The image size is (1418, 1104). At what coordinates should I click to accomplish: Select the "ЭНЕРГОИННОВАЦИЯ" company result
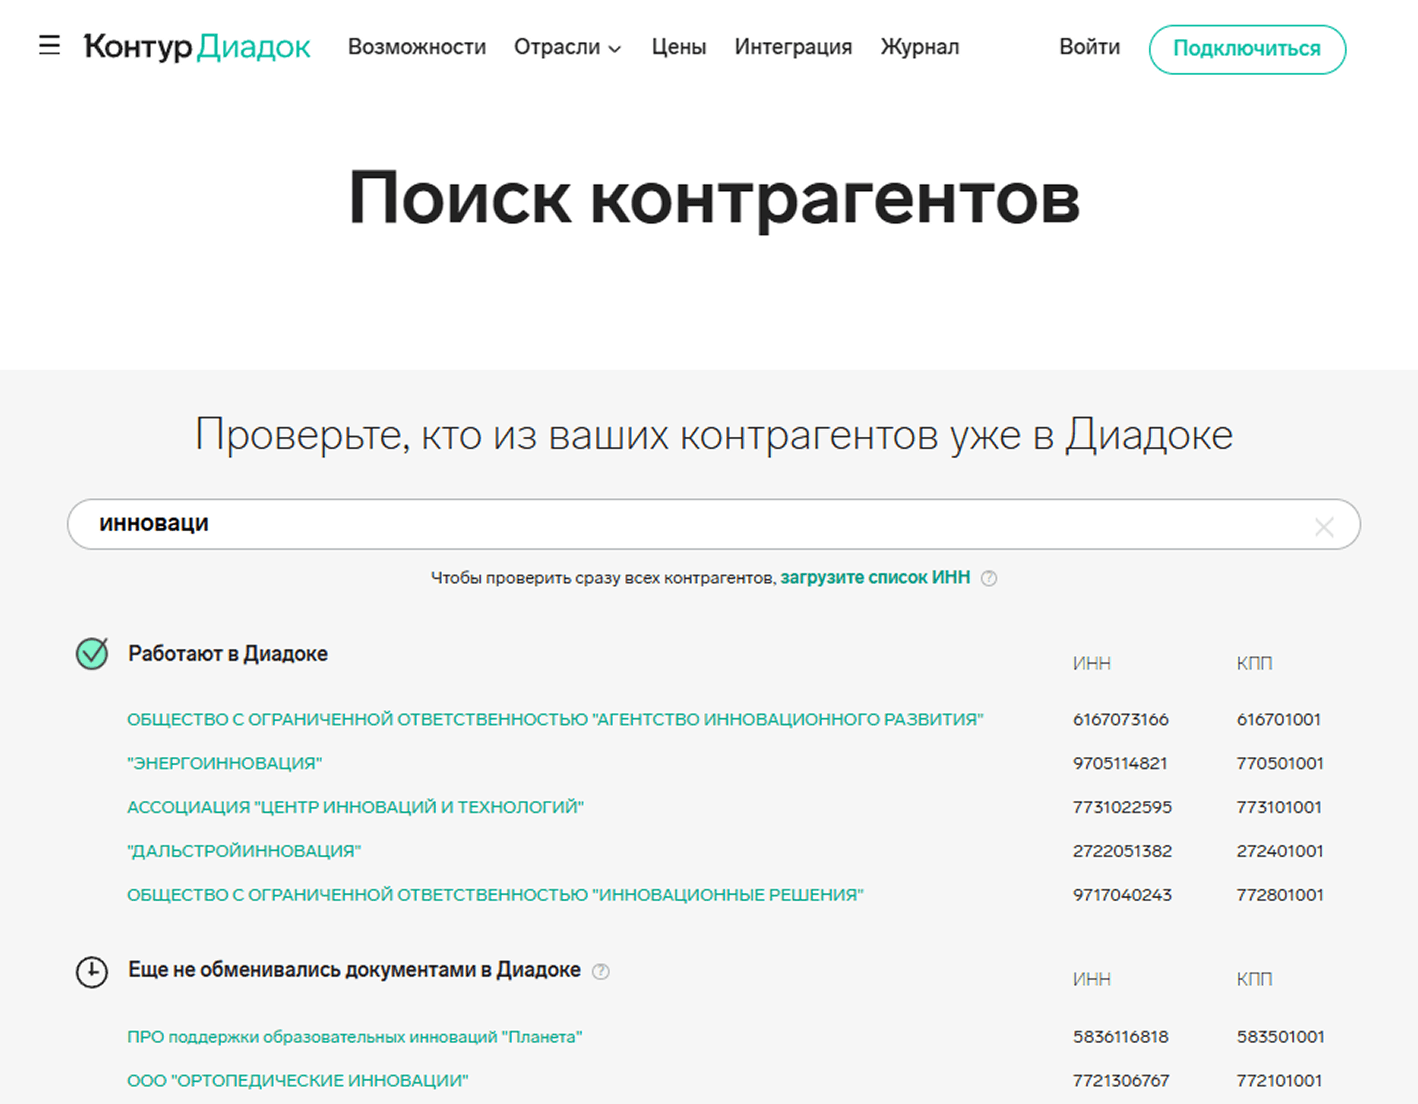[224, 763]
